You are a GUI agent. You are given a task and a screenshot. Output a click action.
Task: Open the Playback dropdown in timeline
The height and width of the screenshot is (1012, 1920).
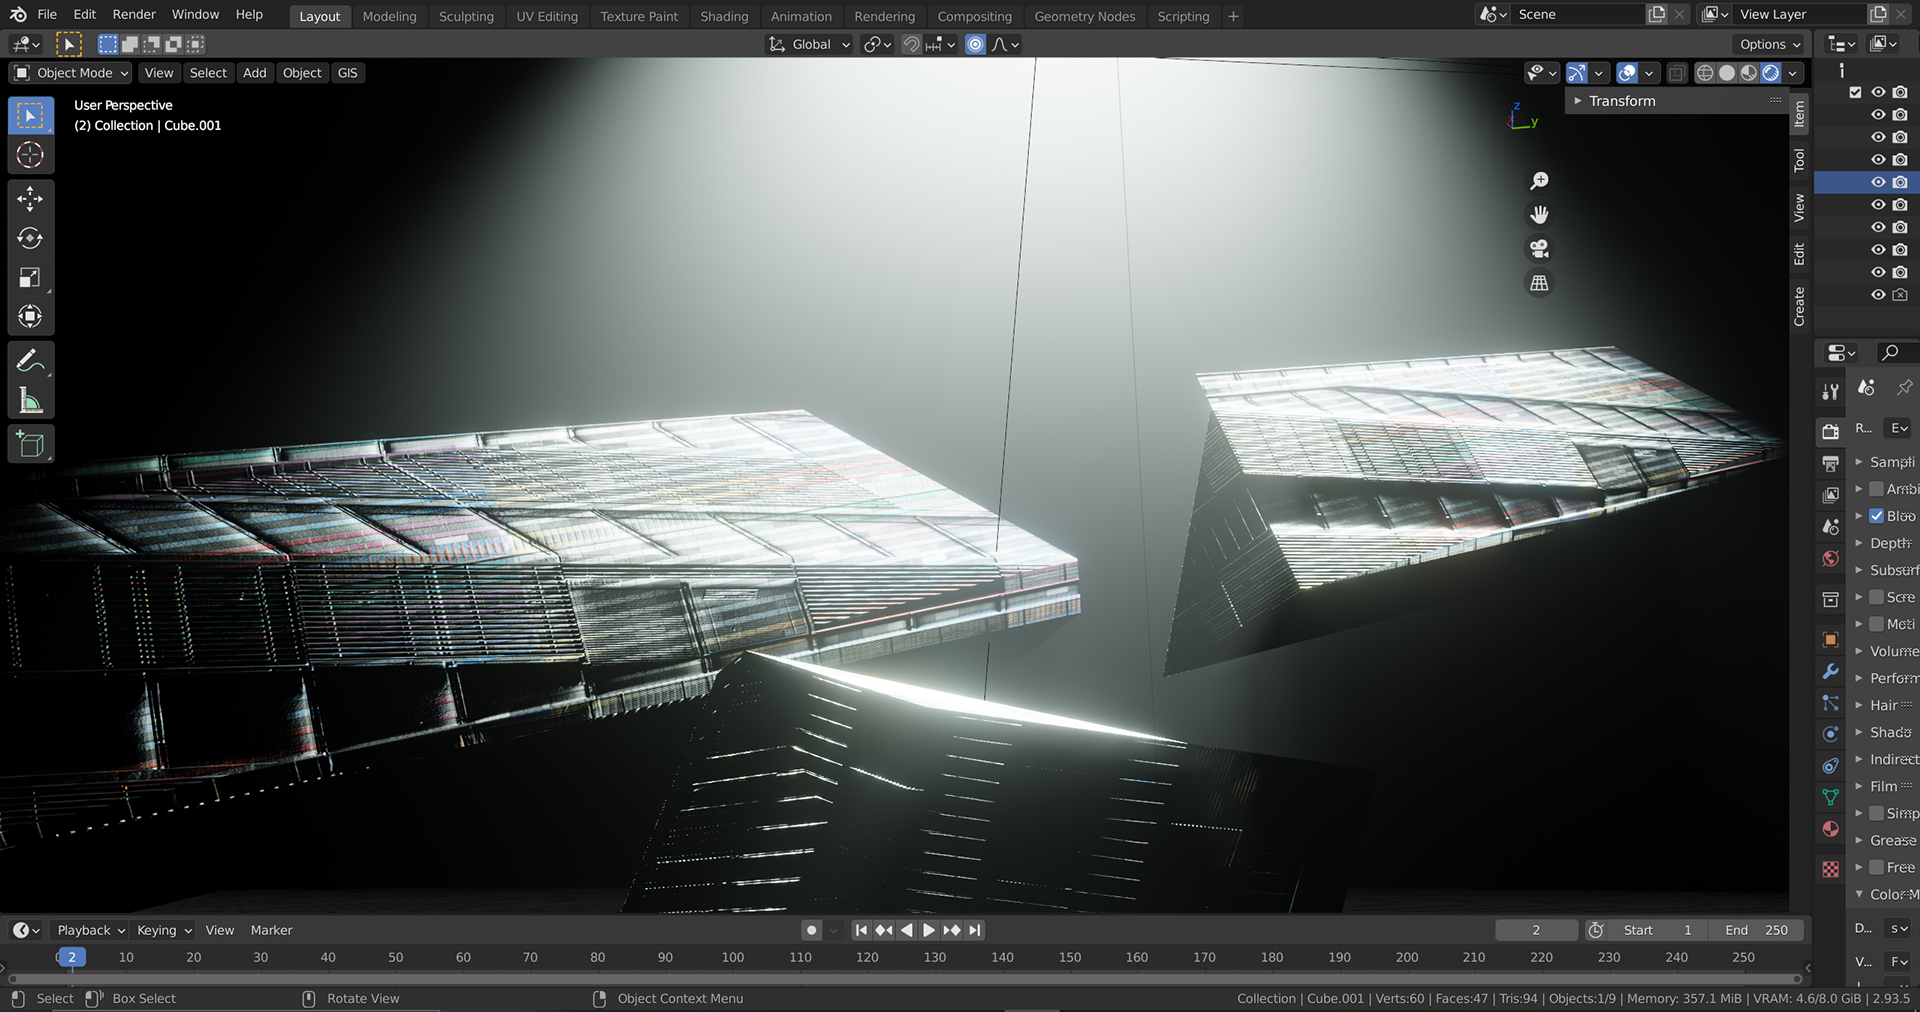[90, 930]
